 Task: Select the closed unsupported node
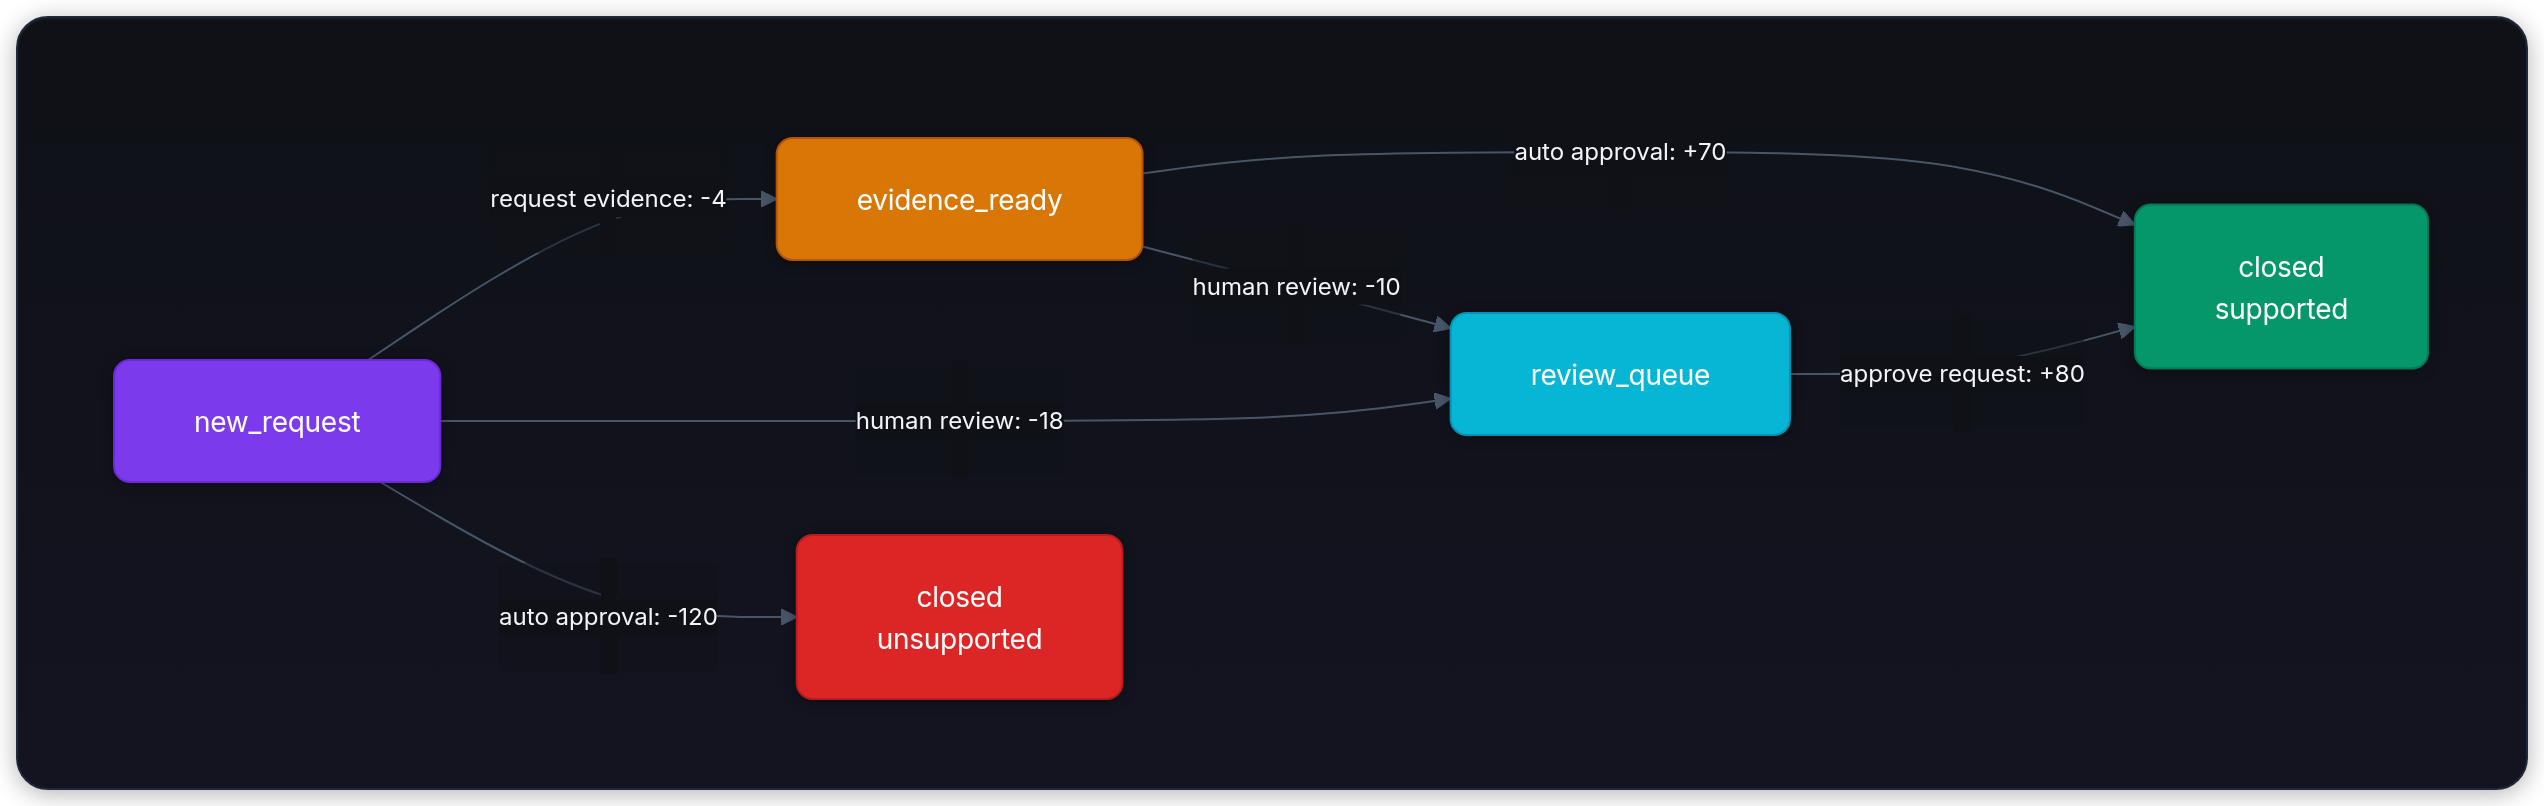(959, 617)
